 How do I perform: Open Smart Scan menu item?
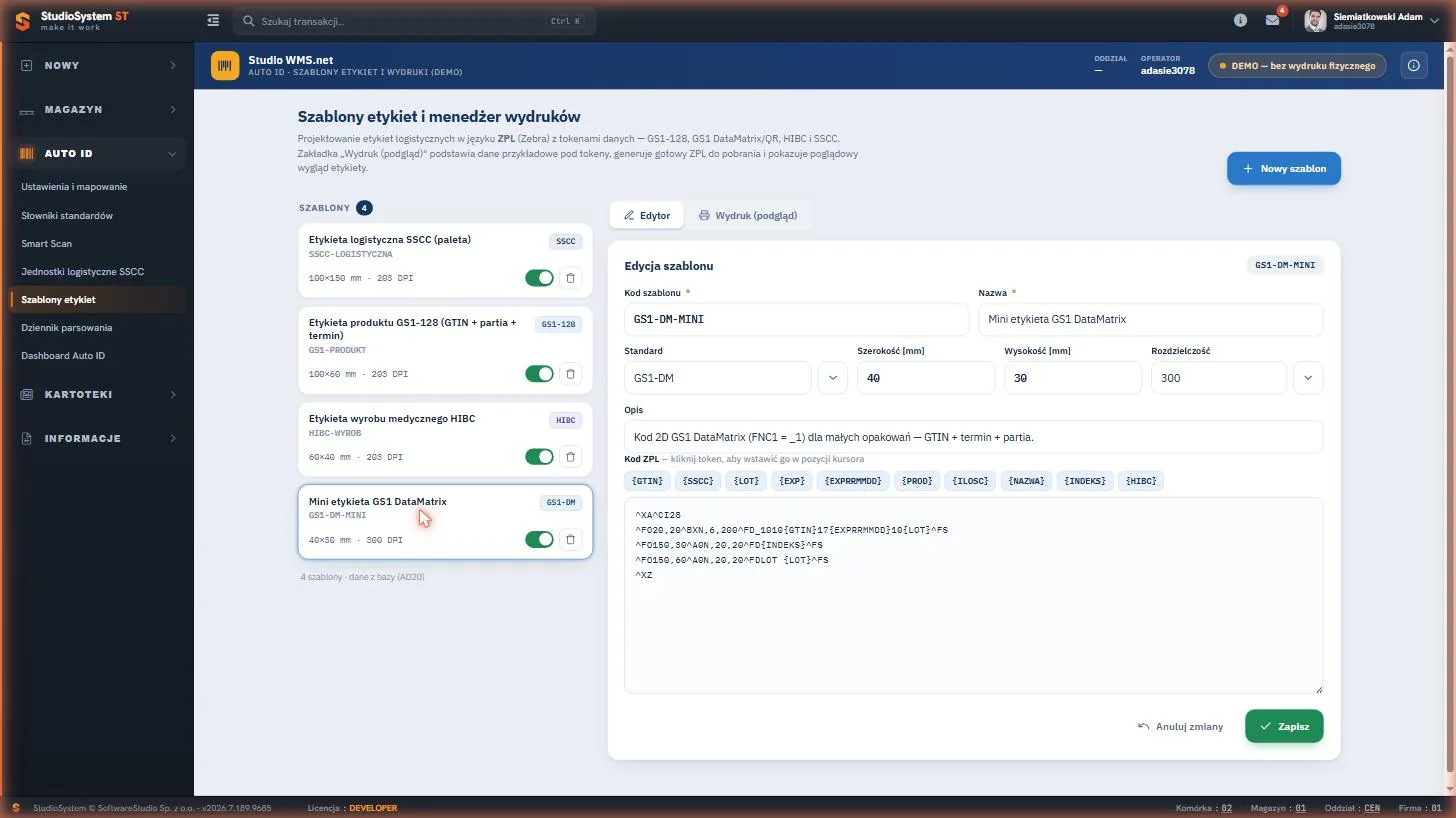pos(46,243)
